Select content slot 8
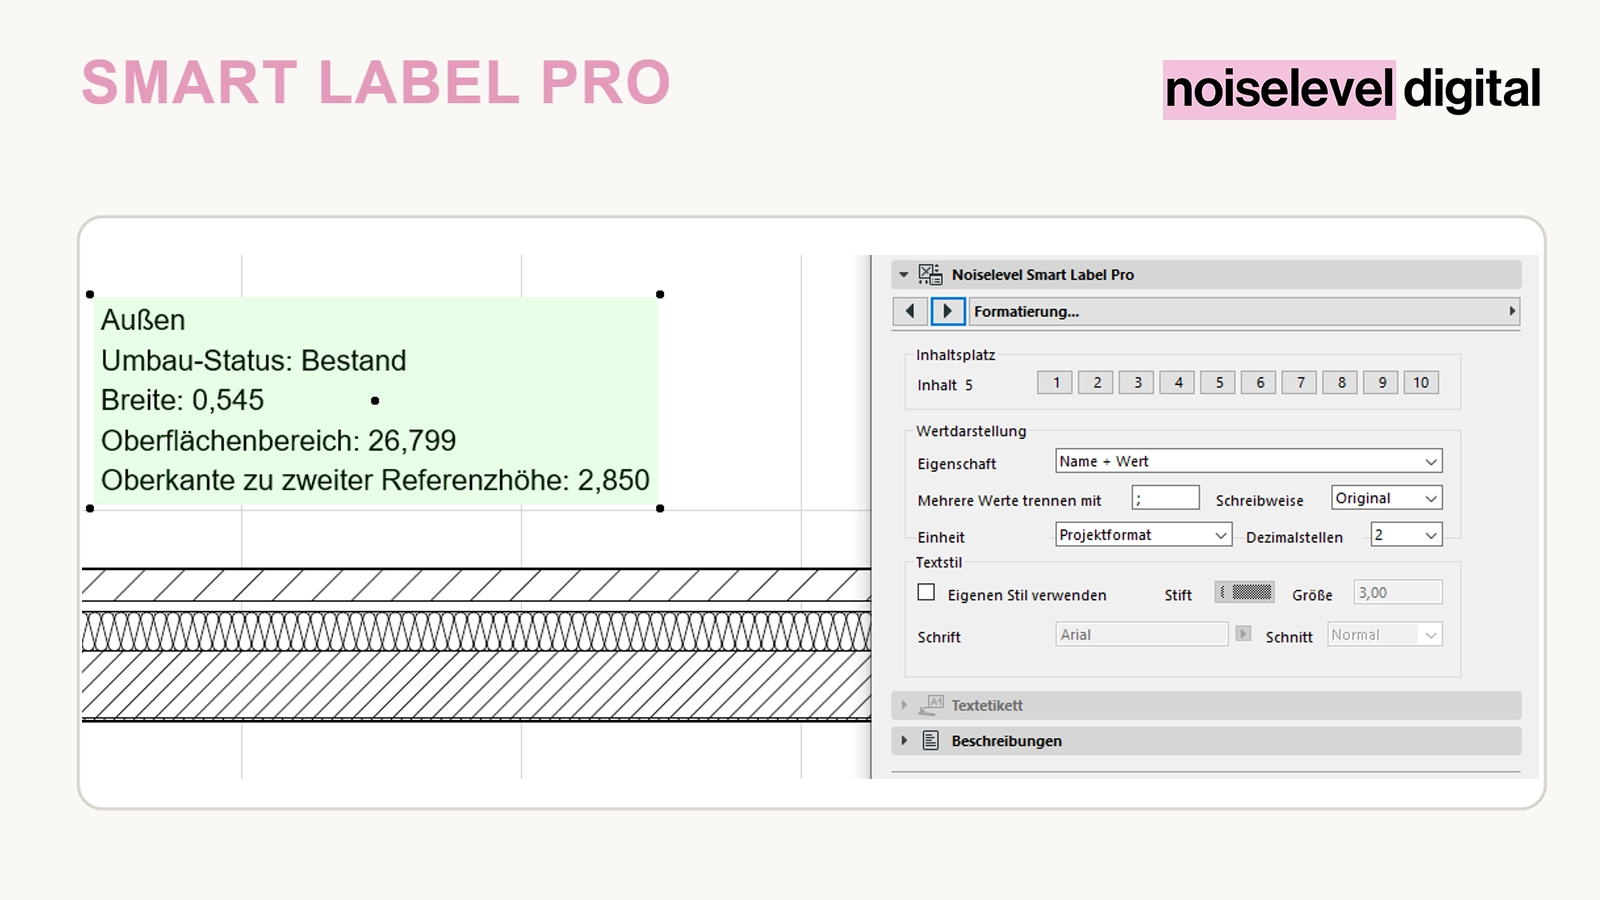Image resolution: width=1600 pixels, height=900 pixels. [x=1341, y=383]
